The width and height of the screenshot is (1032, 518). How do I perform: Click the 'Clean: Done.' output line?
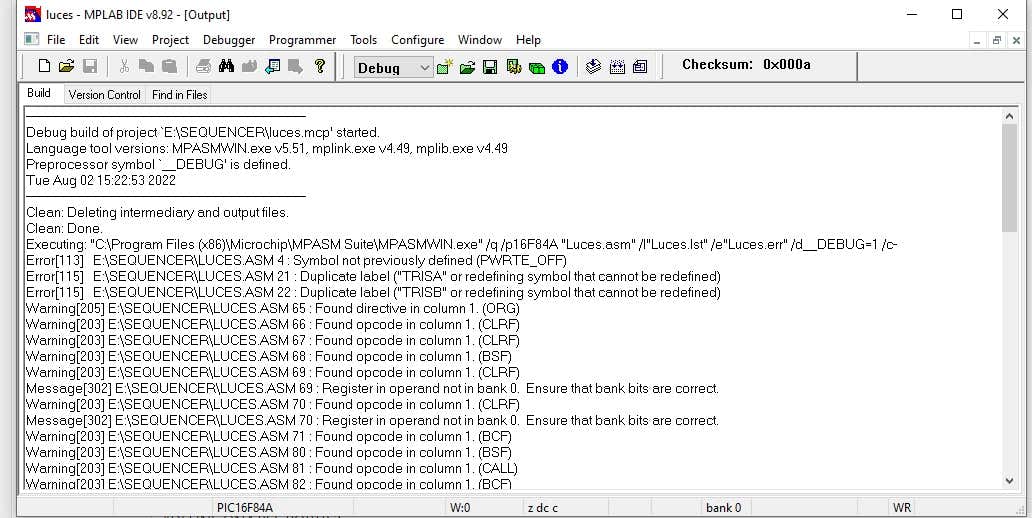point(64,228)
